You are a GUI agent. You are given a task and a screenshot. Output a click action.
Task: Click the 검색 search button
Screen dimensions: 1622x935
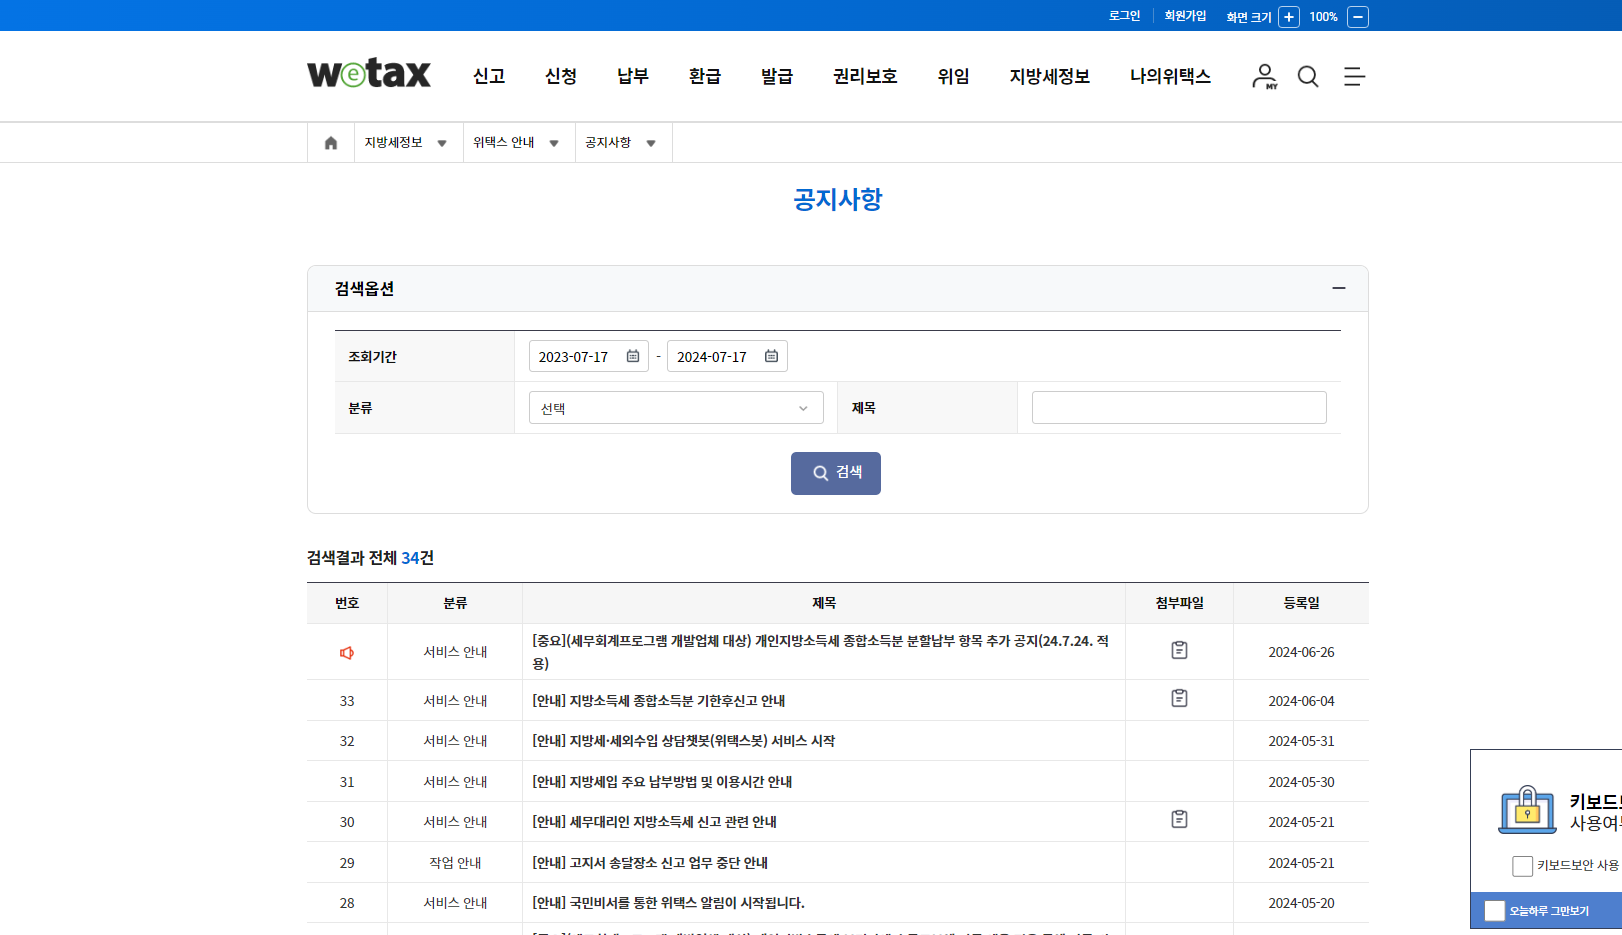pos(836,473)
